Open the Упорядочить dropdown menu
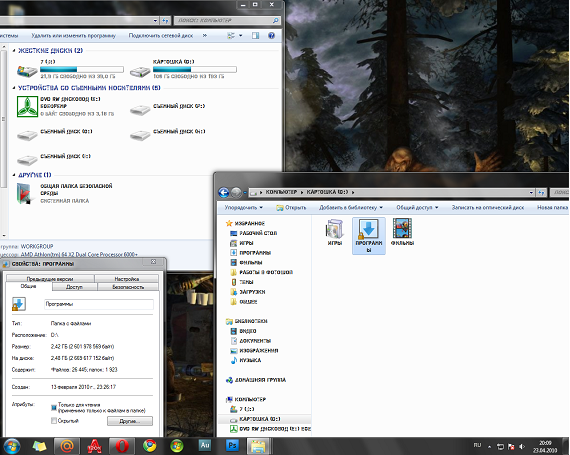 tap(244, 208)
